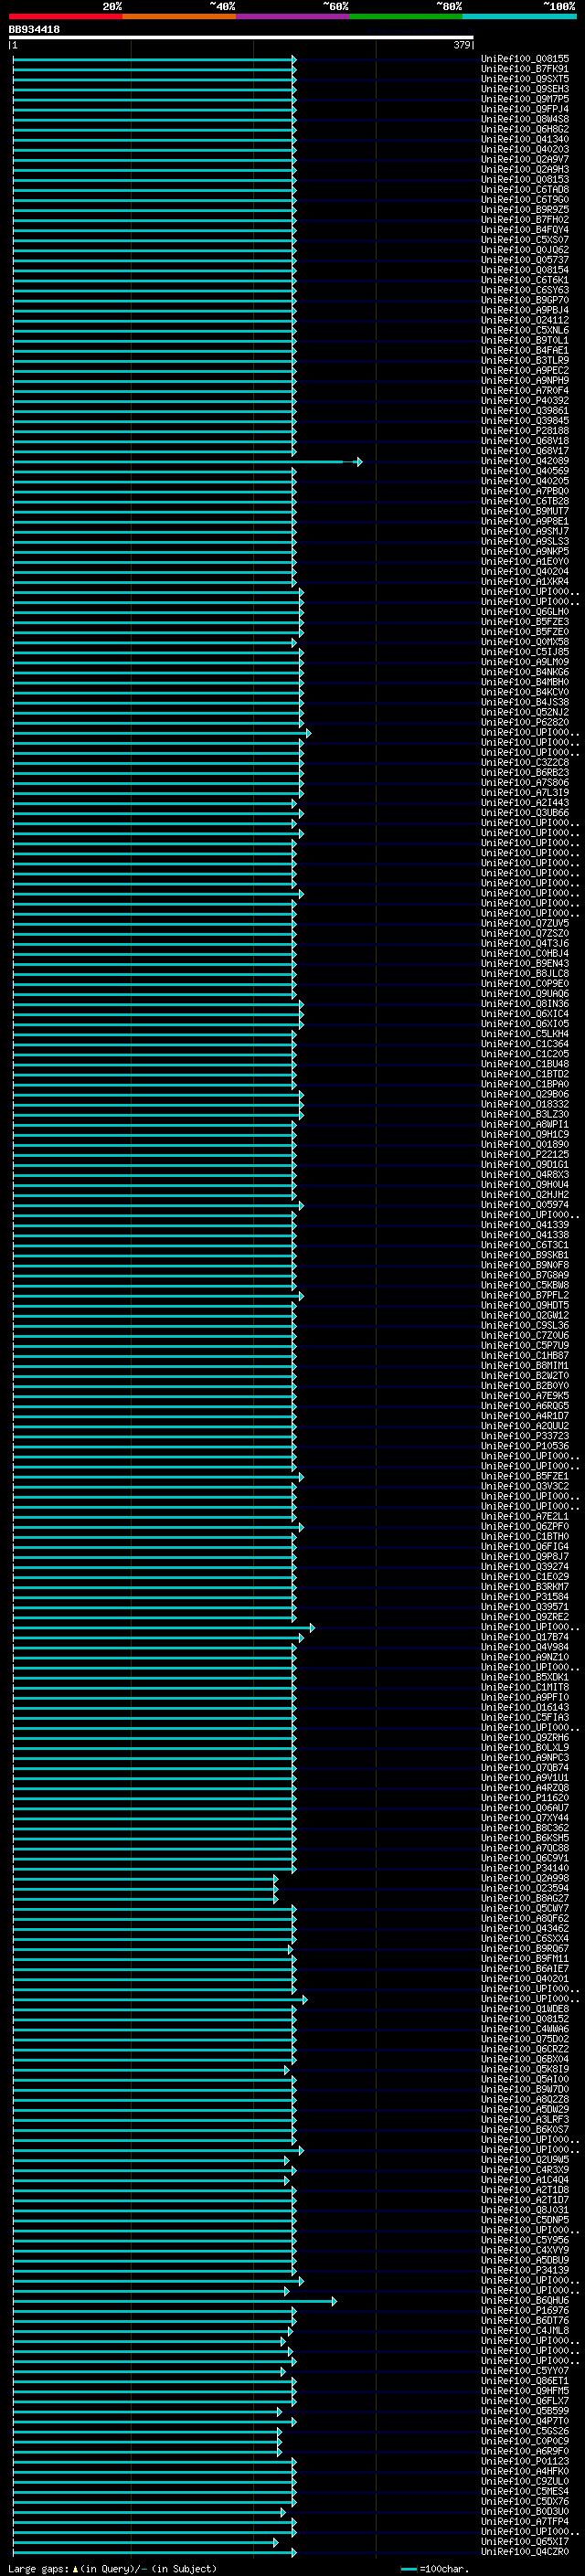585x2576 pixels.
Task: Open hit UniRef100_Q08155
Action: 525,59
